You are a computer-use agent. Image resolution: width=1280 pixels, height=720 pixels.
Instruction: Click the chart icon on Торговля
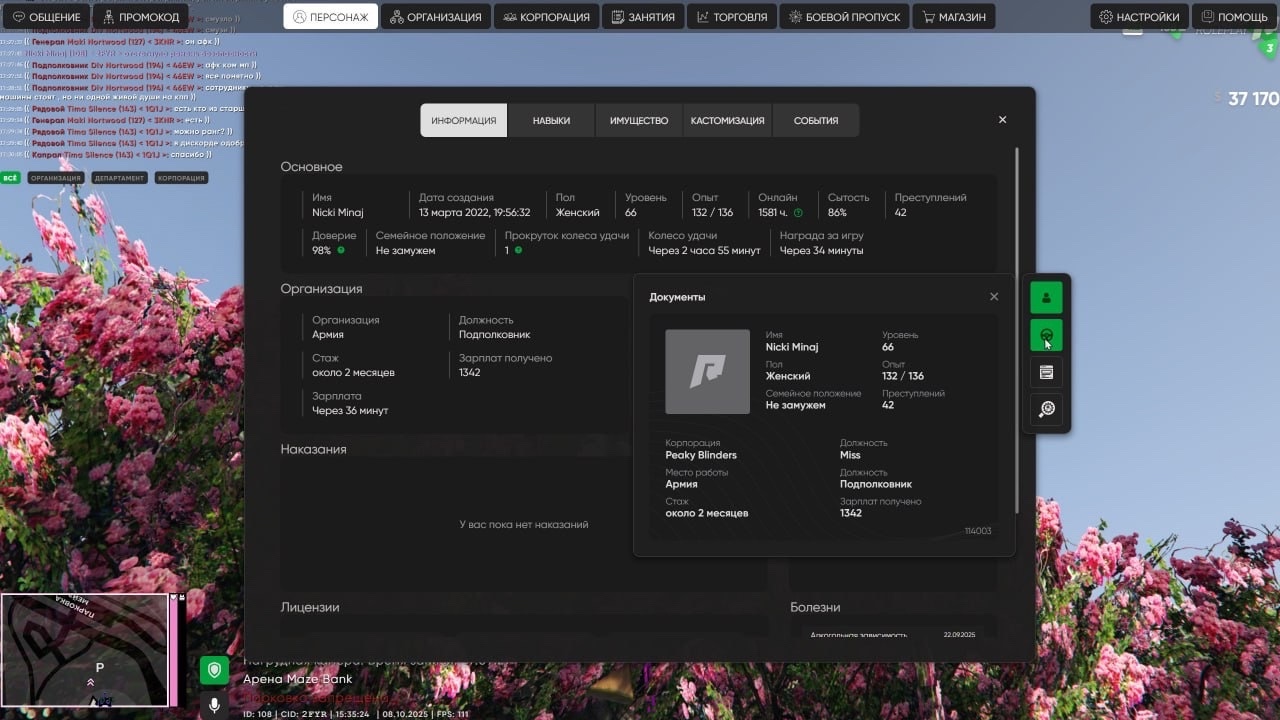pyautogui.click(x=703, y=17)
